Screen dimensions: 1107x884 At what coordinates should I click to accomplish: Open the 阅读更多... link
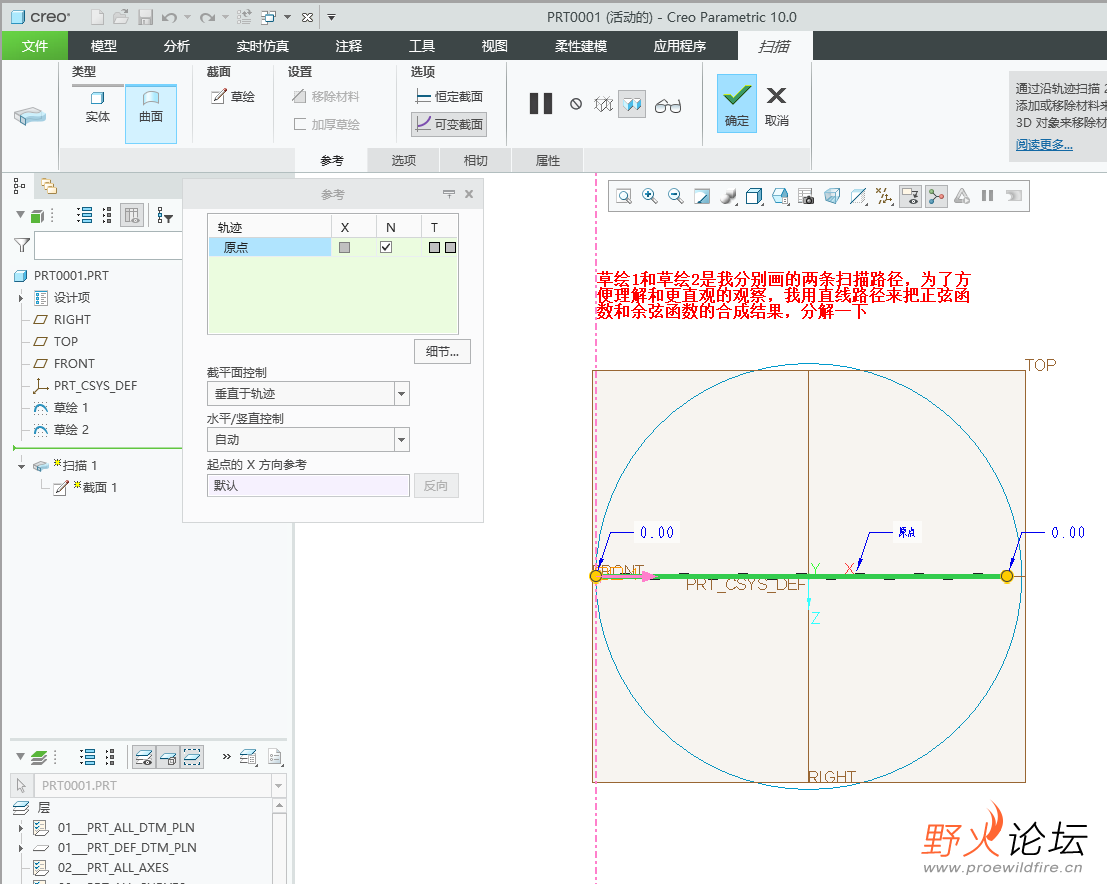tap(1044, 145)
